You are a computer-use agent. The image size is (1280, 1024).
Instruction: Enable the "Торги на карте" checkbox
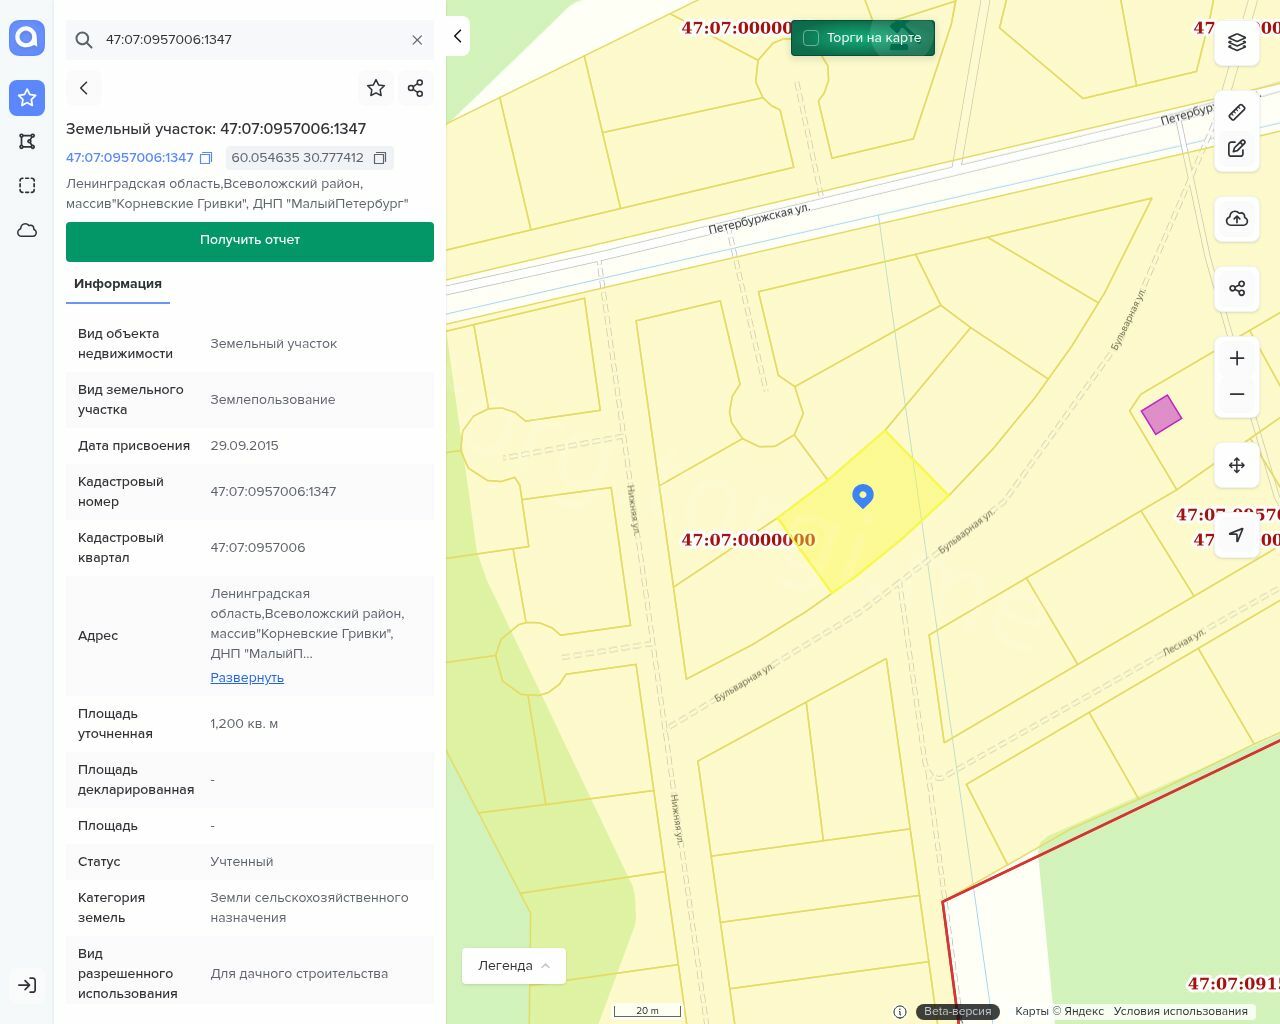coord(811,38)
